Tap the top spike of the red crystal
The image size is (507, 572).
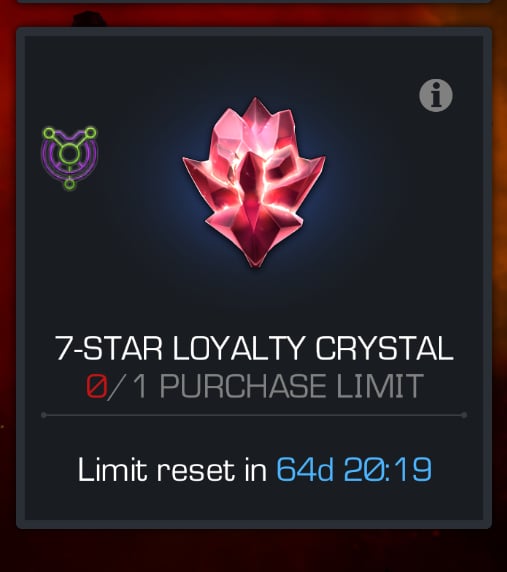(255, 106)
